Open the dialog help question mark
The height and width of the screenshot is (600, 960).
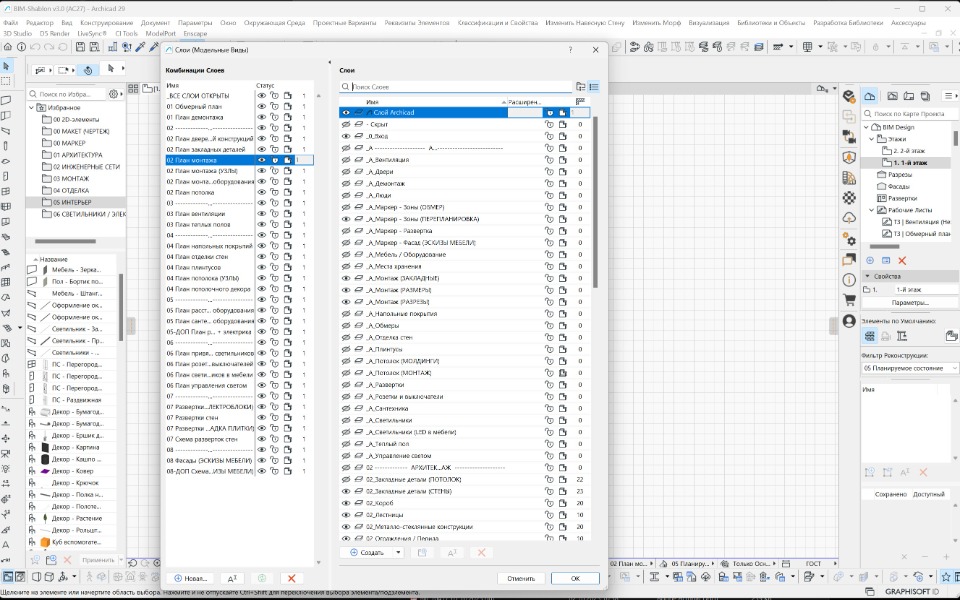(x=570, y=50)
